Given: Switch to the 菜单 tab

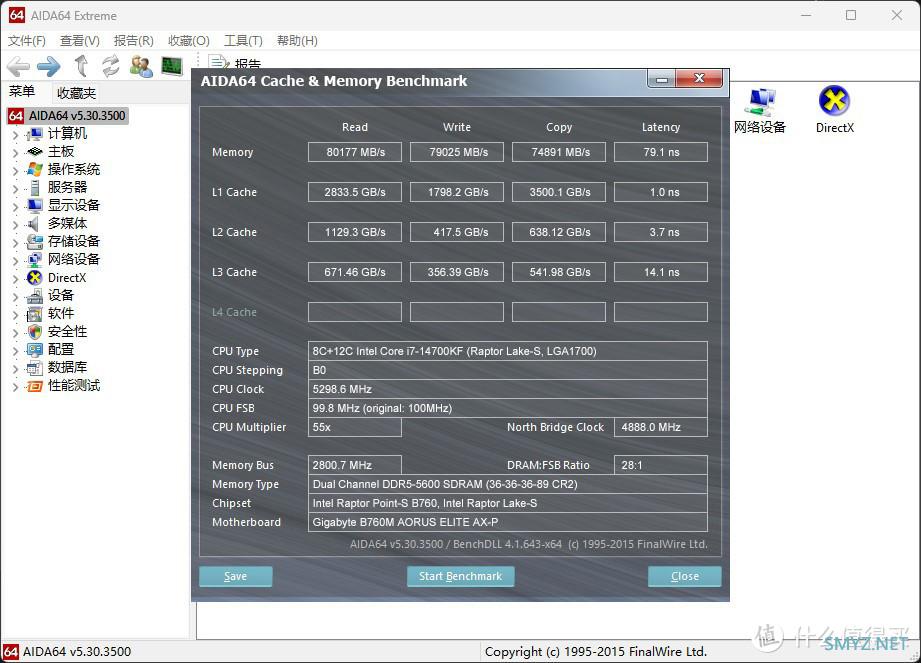Looking at the screenshot, I should (x=22, y=92).
